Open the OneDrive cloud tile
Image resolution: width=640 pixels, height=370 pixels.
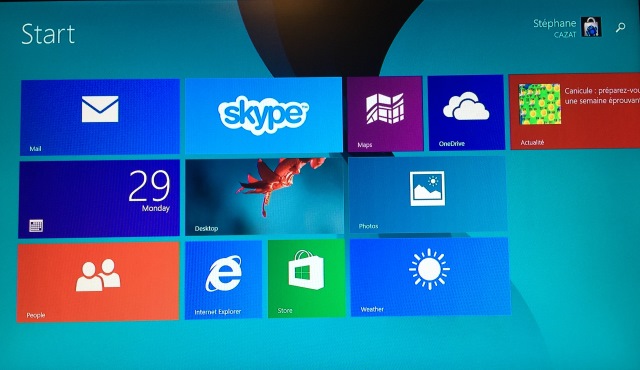click(x=466, y=113)
